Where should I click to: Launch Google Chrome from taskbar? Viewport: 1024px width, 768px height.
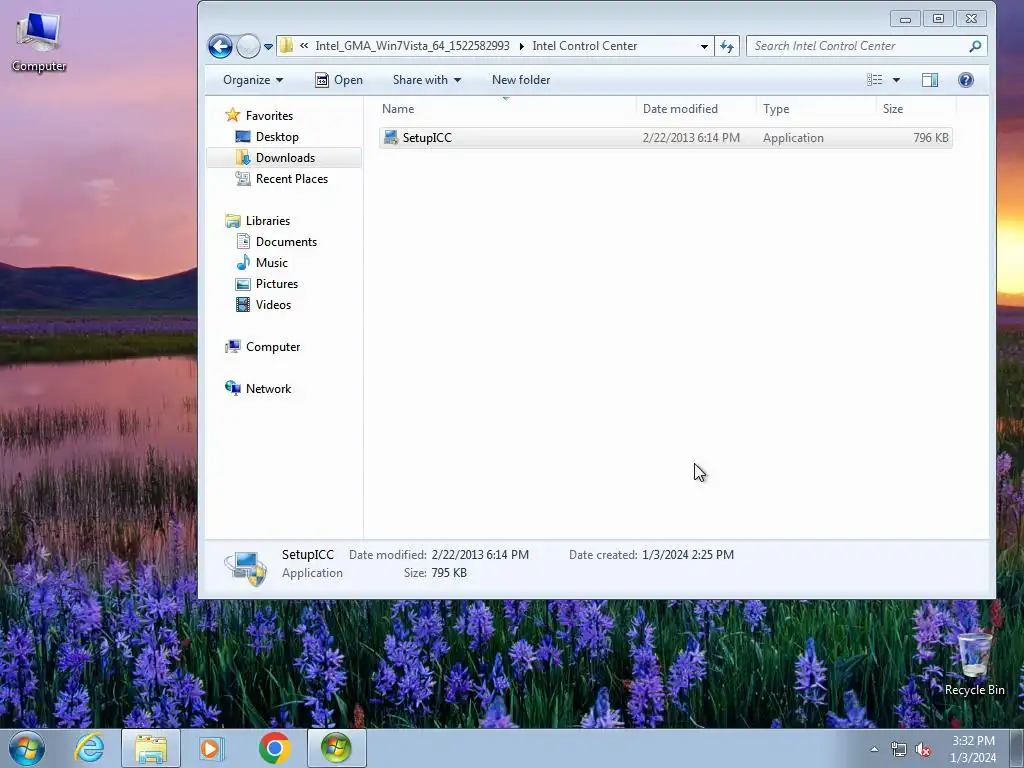(x=274, y=748)
